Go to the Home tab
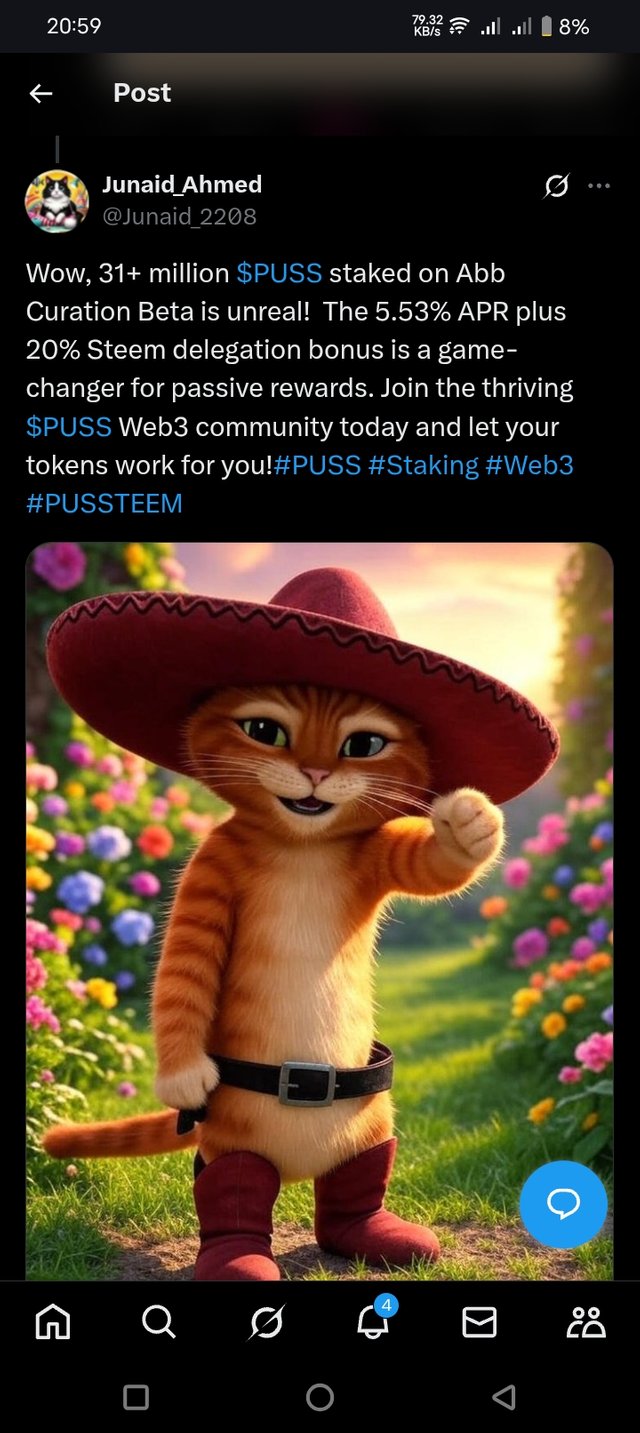 click(53, 1322)
